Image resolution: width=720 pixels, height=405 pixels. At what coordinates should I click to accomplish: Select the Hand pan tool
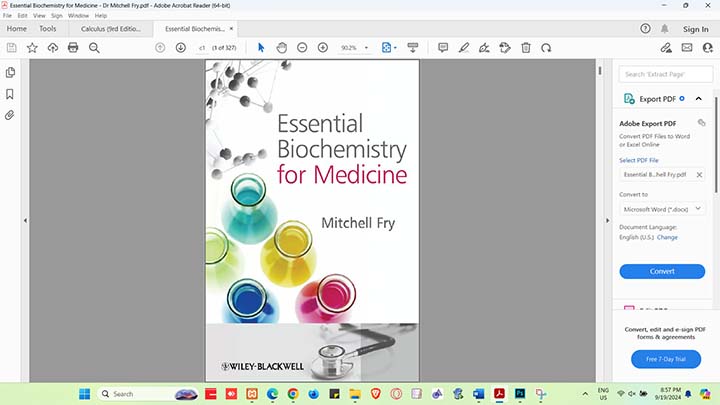click(x=282, y=47)
